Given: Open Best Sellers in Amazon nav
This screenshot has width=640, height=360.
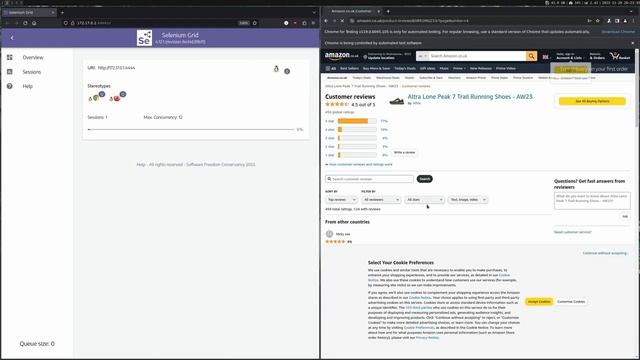Looking at the screenshot, I should (x=349, y=69).
